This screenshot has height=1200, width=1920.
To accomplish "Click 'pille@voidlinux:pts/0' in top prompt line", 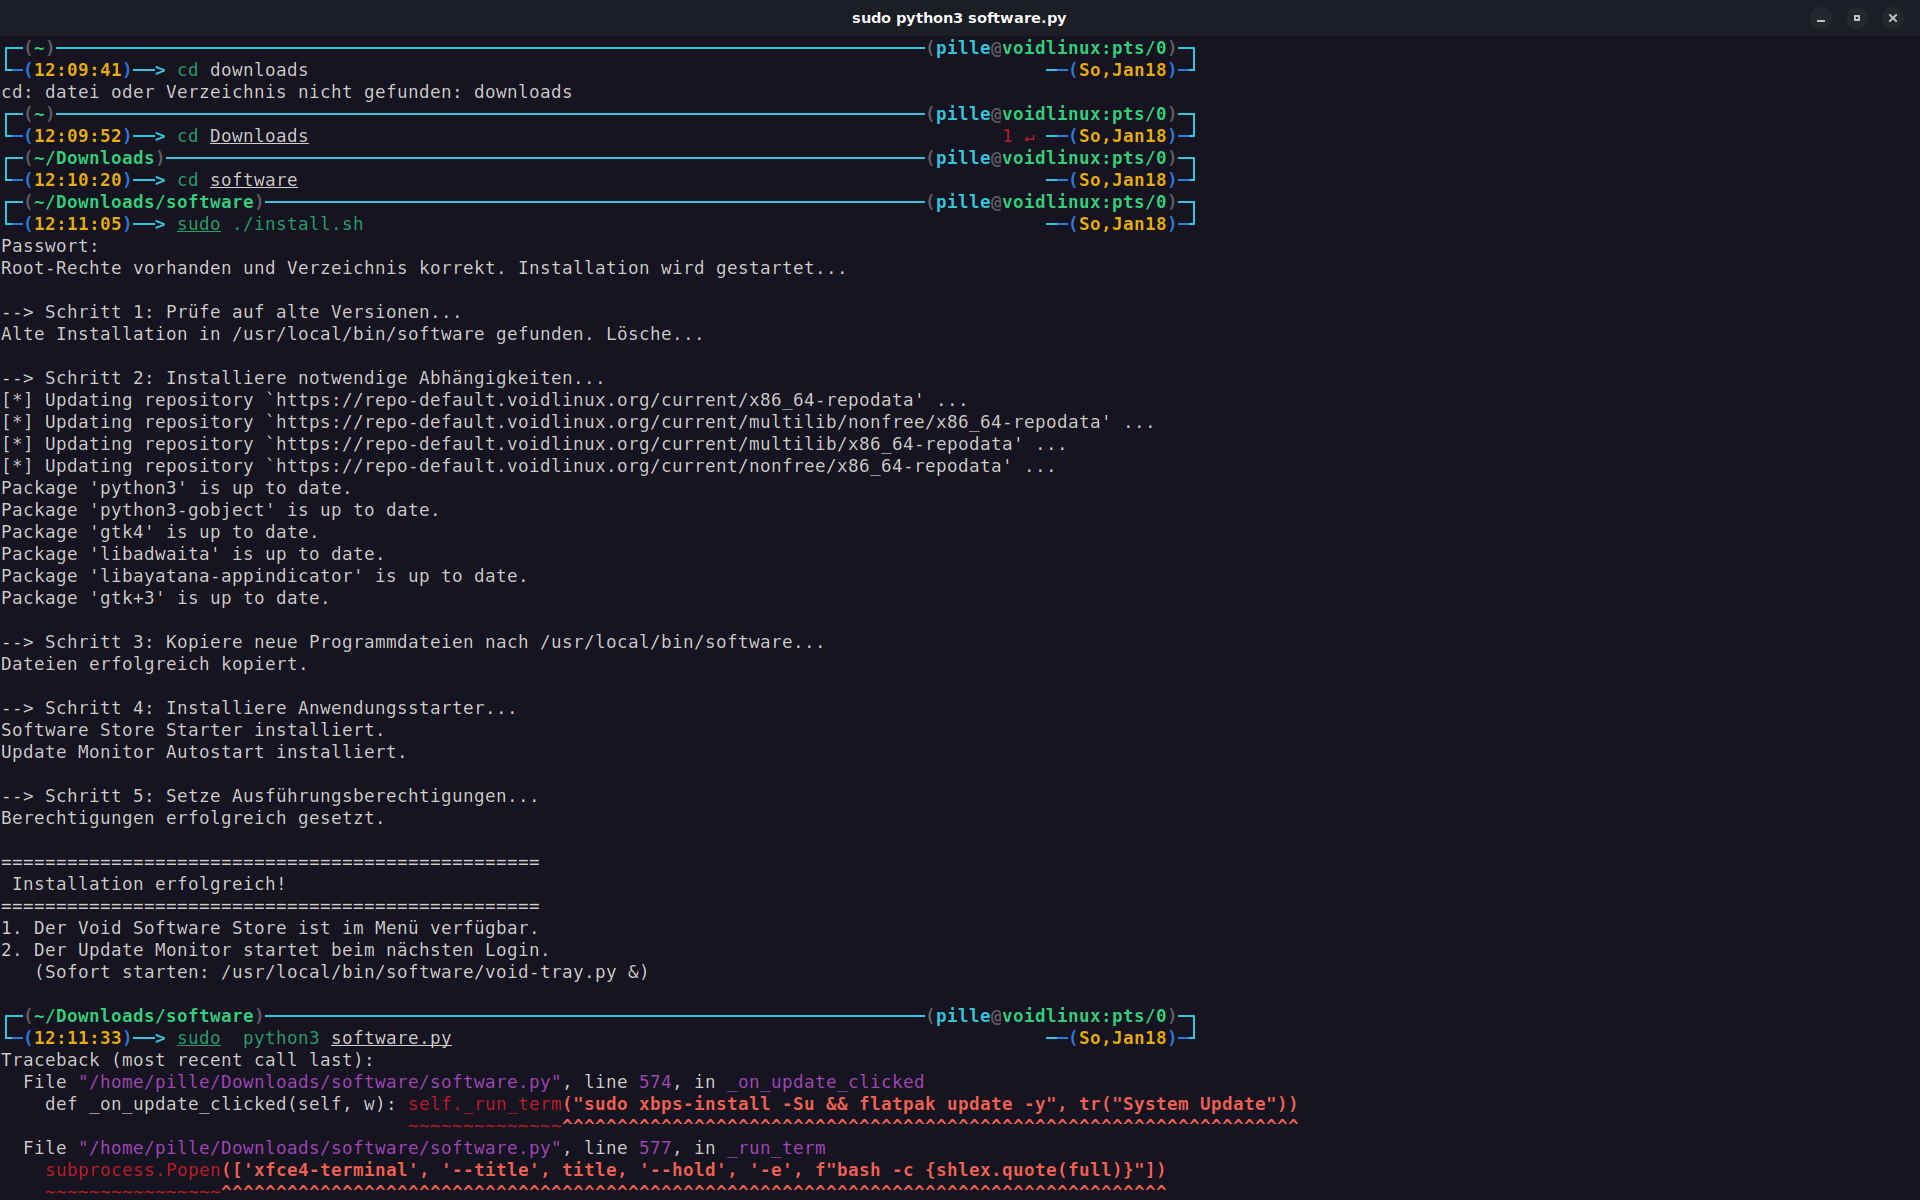I will click(1051, 48).
